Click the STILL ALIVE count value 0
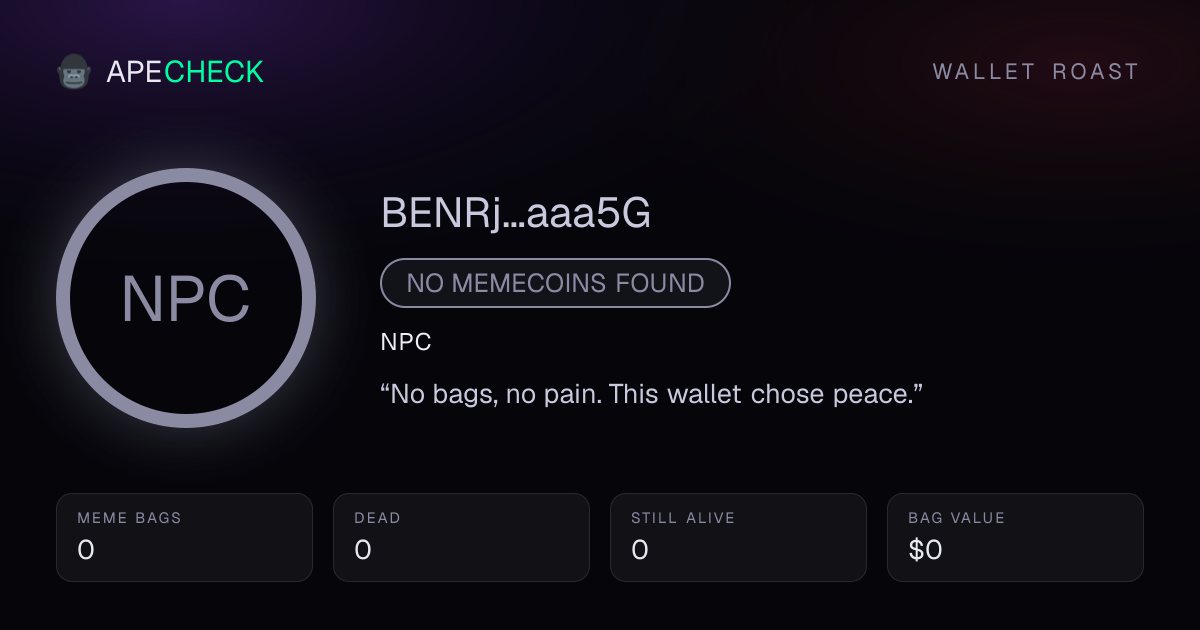The width and height of the screenshot is (1200, 630). [640, 550]
